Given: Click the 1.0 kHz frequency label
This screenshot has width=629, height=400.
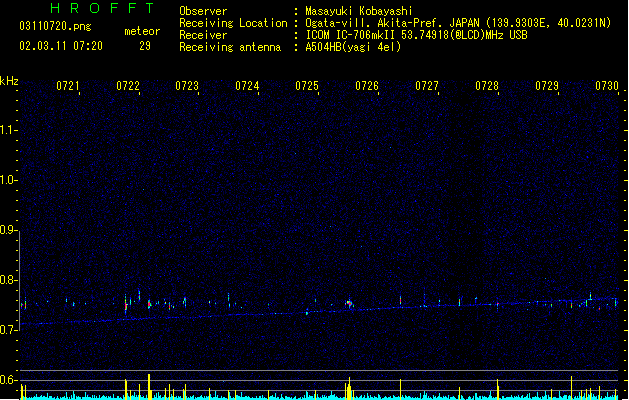Looking at the screenshot, I should [8, 180].
